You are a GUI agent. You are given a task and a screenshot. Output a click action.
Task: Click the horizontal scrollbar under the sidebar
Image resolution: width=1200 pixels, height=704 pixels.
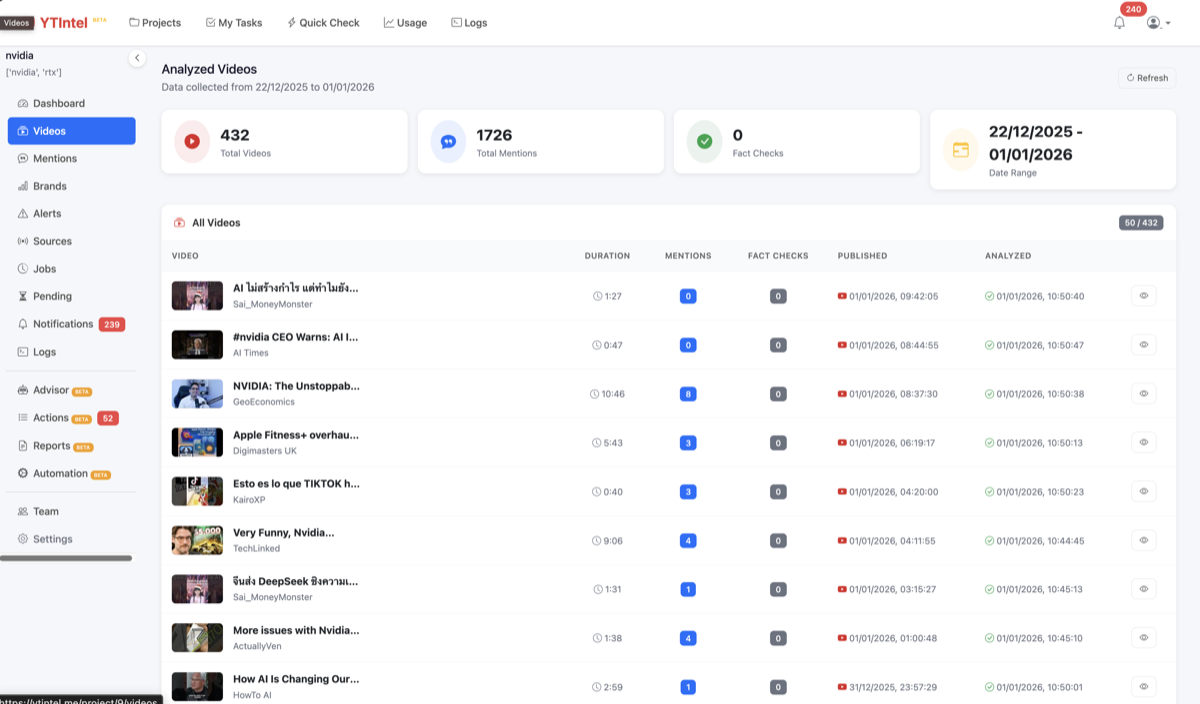(x=66, y=558)
